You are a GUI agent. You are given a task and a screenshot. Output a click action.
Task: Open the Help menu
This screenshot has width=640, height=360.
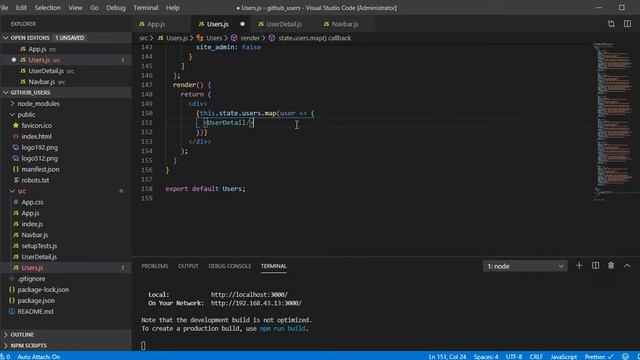173,8
